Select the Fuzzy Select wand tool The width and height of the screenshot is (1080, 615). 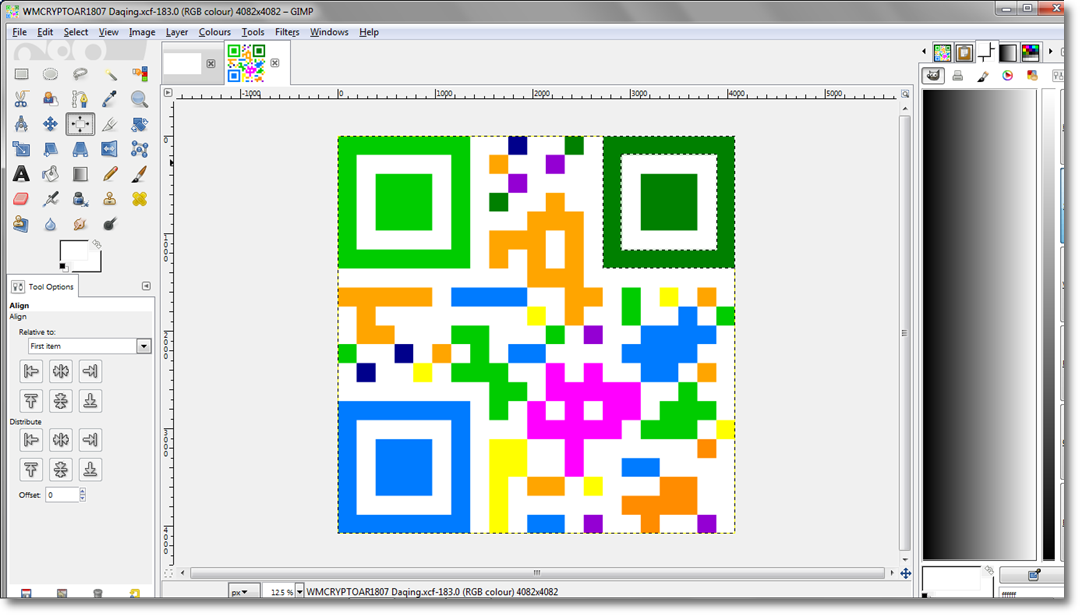click(x=110, y=74)
